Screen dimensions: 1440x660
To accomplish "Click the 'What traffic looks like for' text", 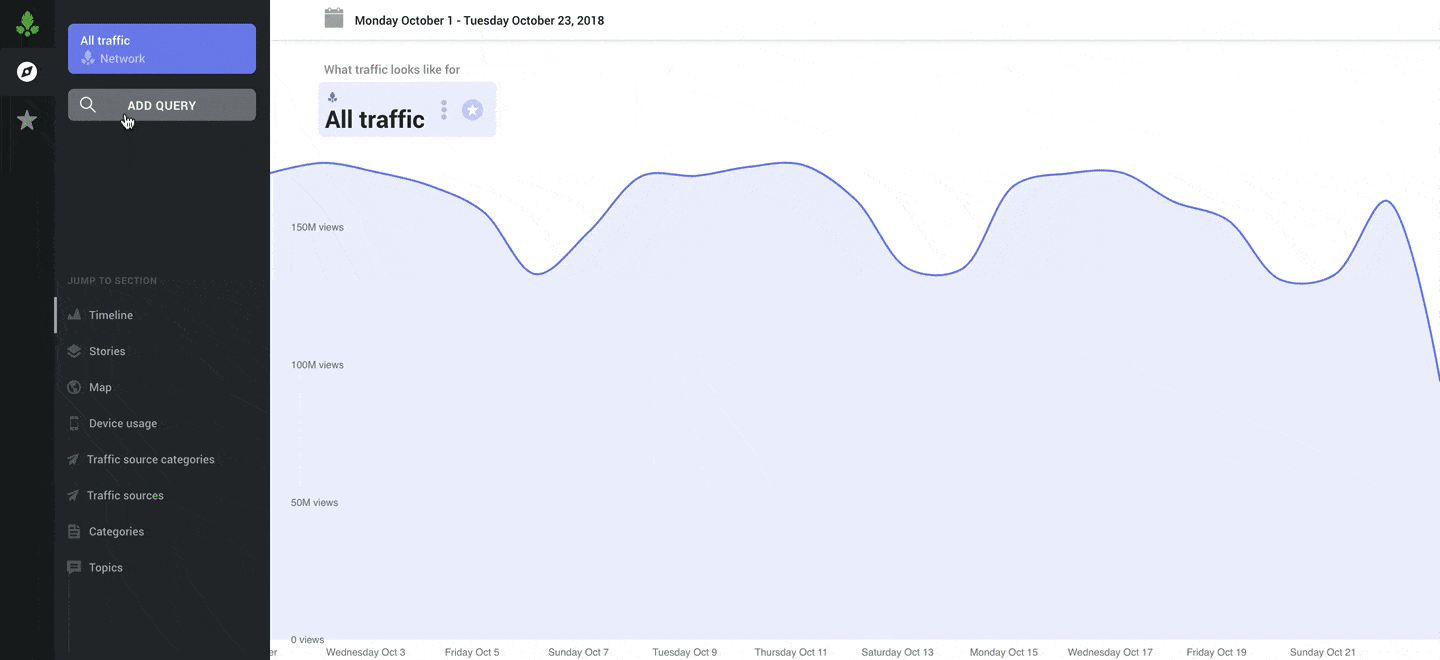I will pyautogui.click(x=392, y=70).
